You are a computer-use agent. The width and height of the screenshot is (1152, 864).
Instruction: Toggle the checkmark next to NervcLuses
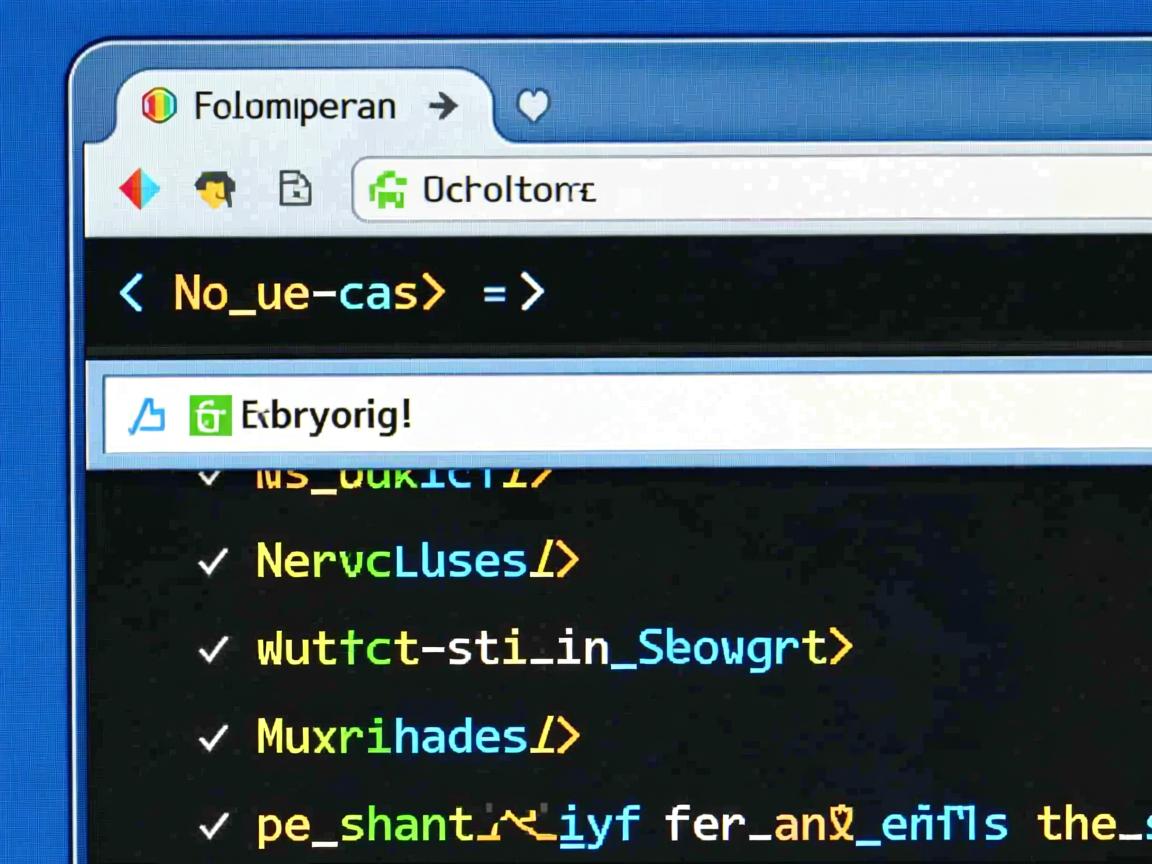click(213, 562)
